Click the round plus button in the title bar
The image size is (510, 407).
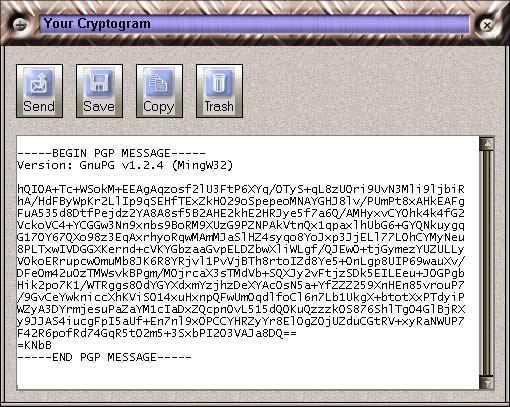coord(20,25)
